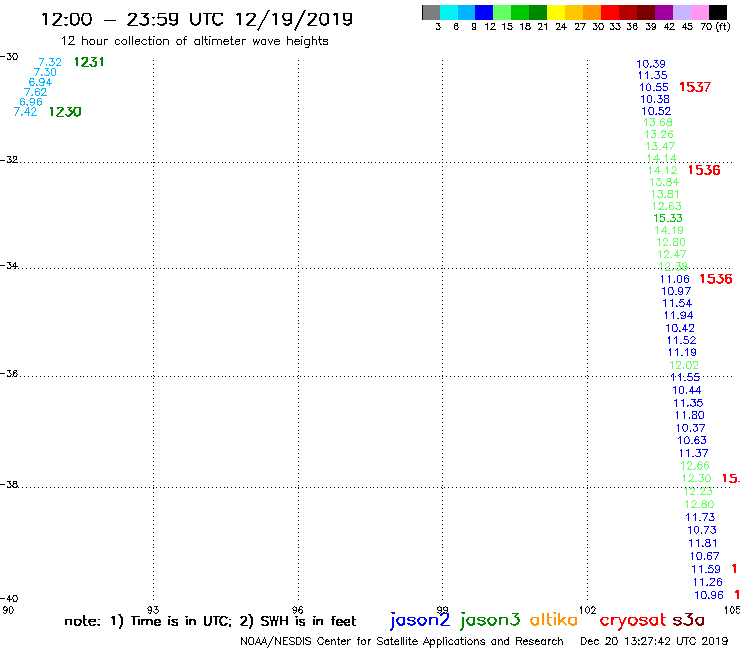The width and height of the screenshot is (740, 650).
Task: Click the wave height value '10.97'
Action: 676,291
